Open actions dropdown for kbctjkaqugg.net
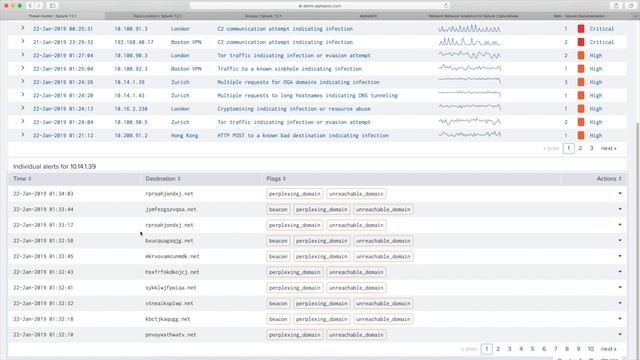 click(620, 319)
